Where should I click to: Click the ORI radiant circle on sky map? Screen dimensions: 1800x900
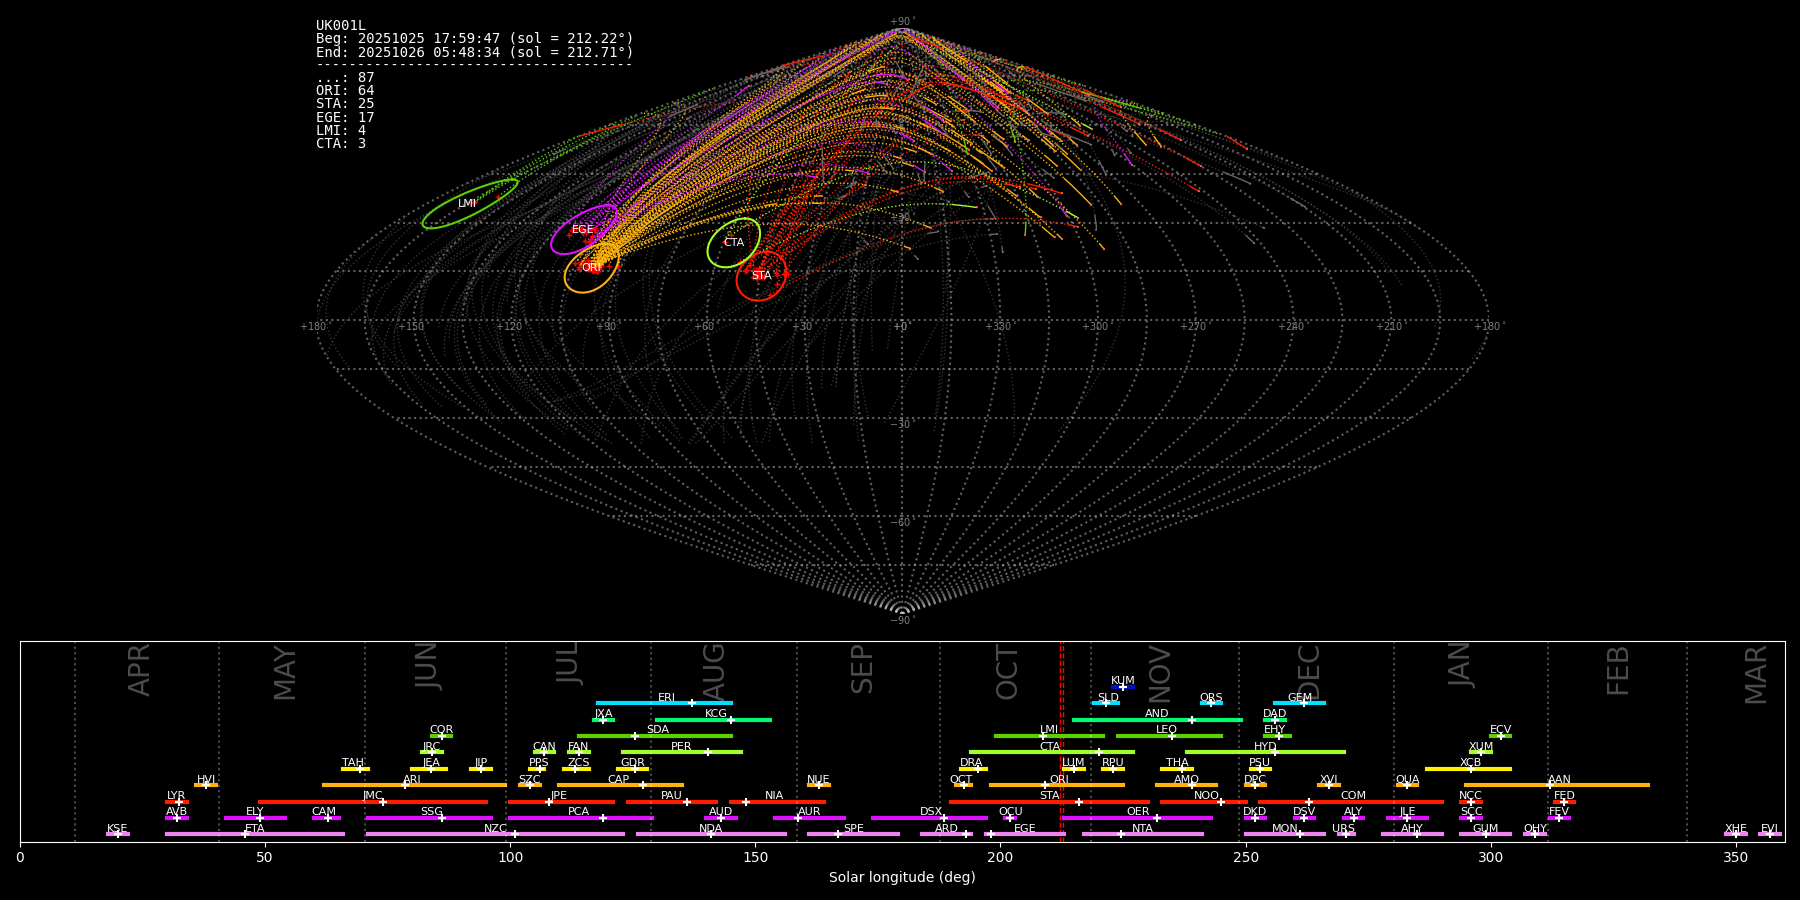[x=591, y=268]
